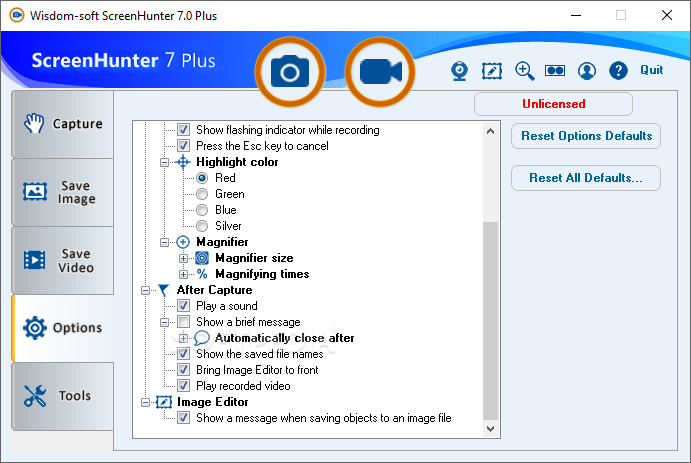Collapse the Image Editor node
Image resolution: width=691 pixels, height=463 pixels.
point(145,402)
